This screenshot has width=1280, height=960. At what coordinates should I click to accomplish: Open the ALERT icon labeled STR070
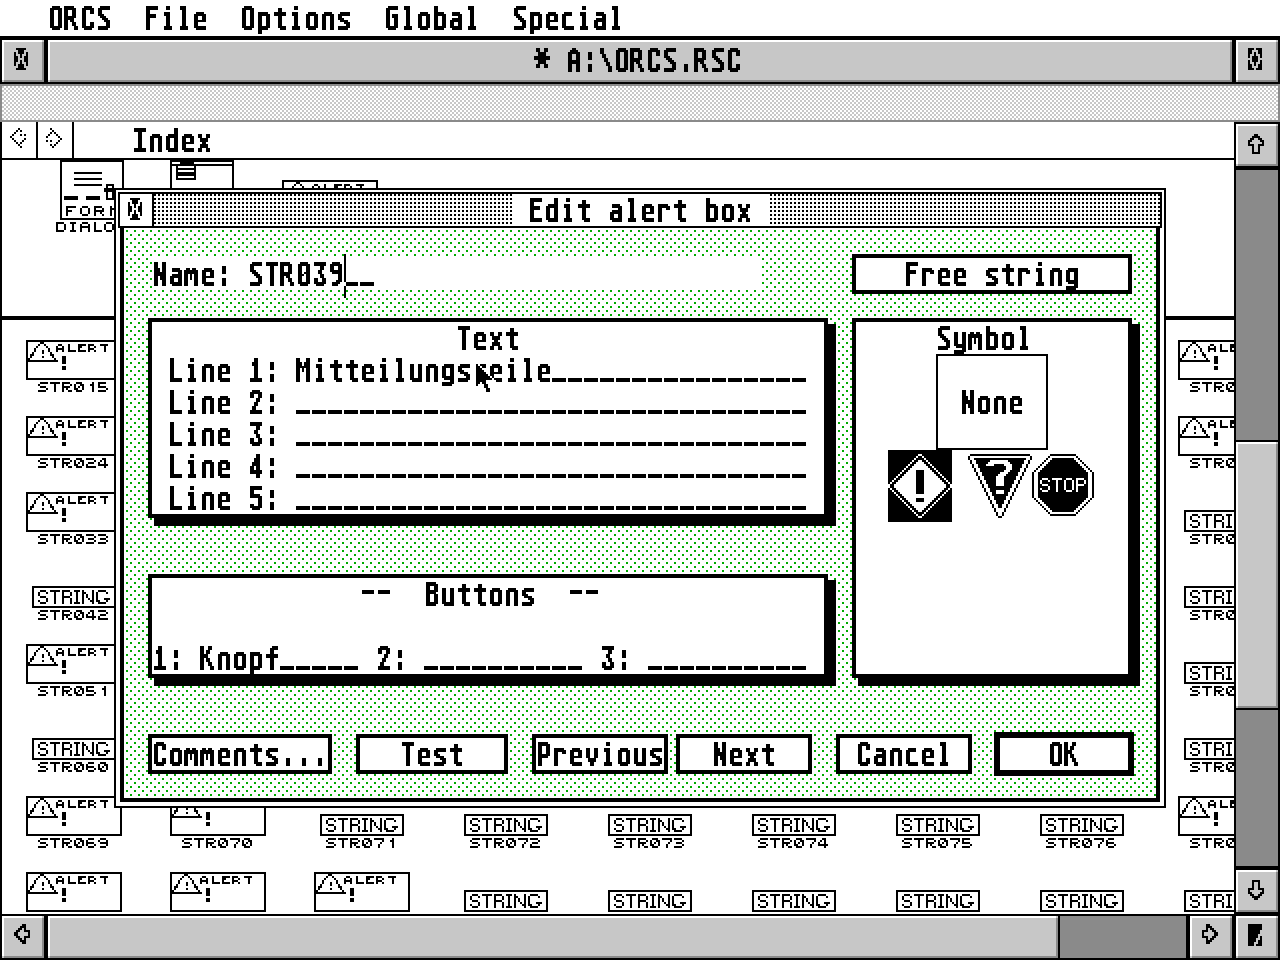point(216,820)
